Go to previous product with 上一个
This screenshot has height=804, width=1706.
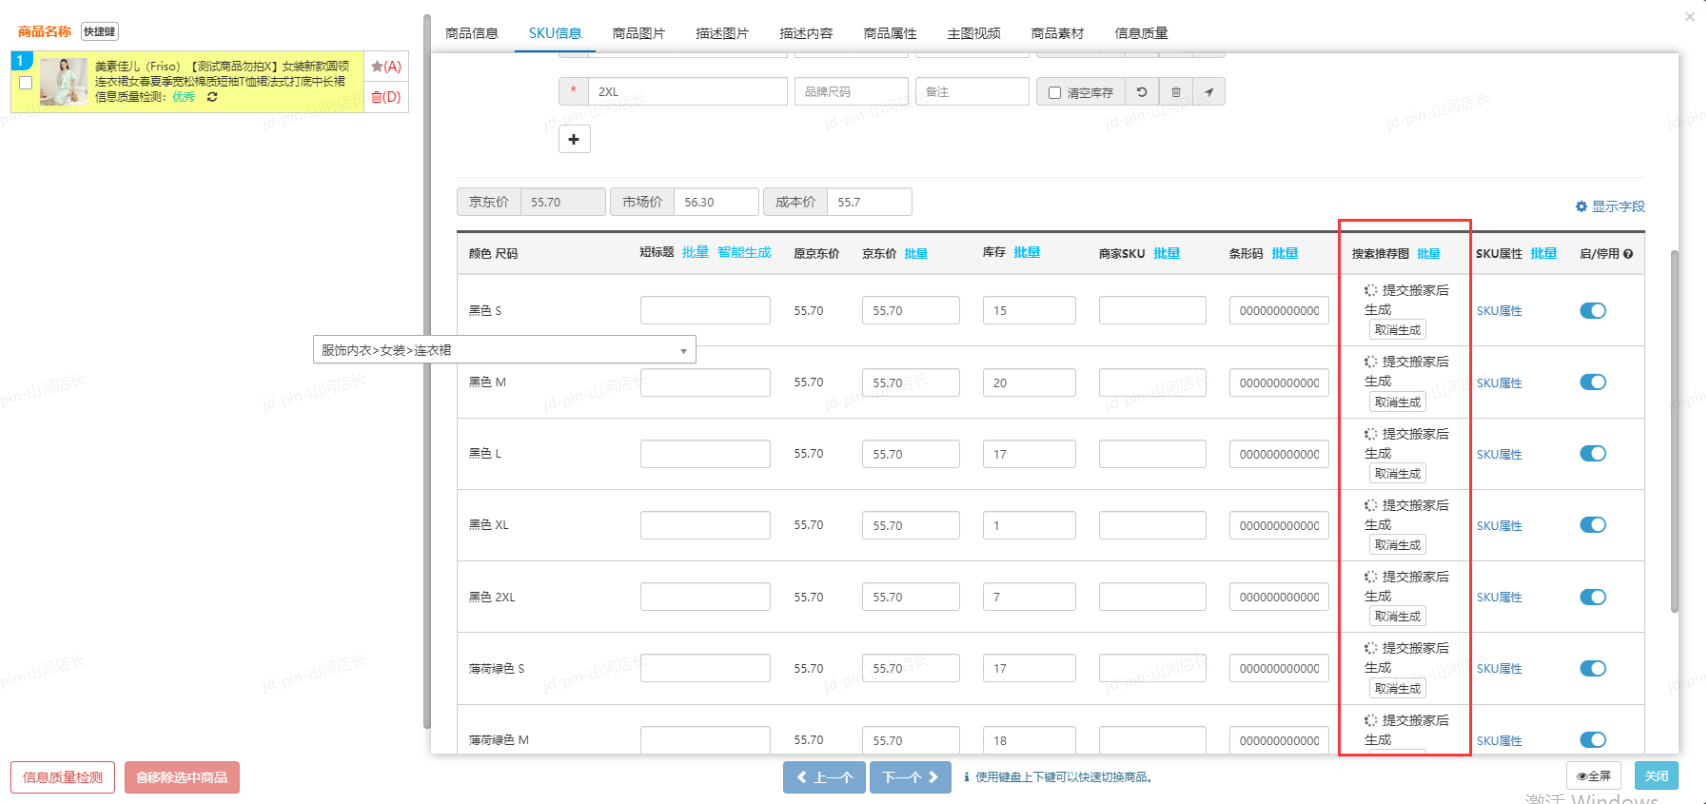click(824, 777)
